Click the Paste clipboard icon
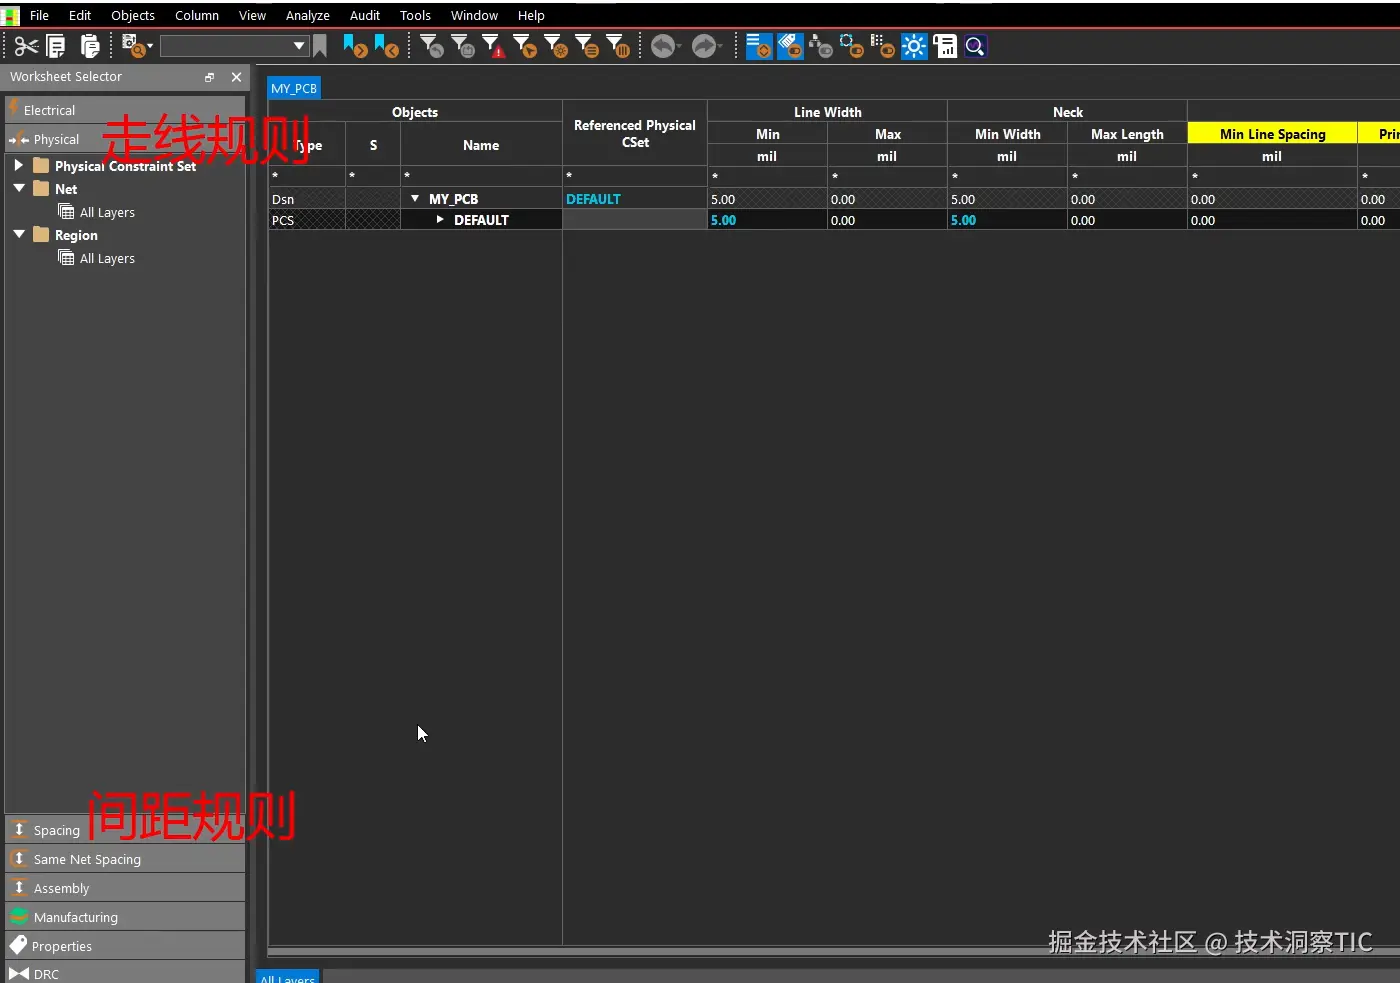This screenshot has height=983, width=1400. click(90, 46)
